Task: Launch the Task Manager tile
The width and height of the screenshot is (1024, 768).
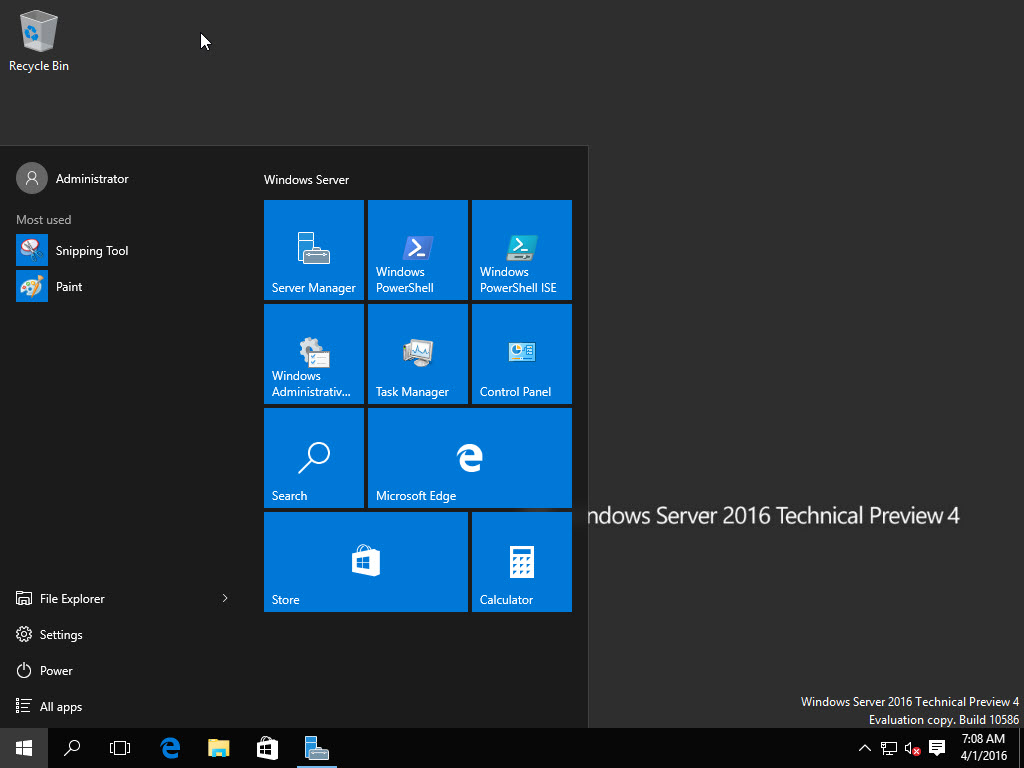Action: 418,354
